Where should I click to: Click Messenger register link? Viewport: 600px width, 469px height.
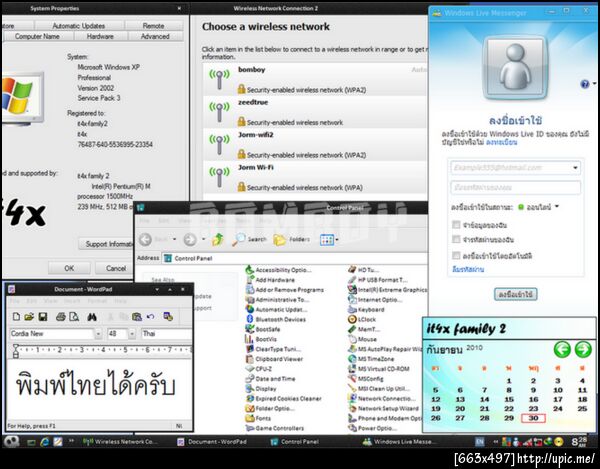[x=501, y=142]
